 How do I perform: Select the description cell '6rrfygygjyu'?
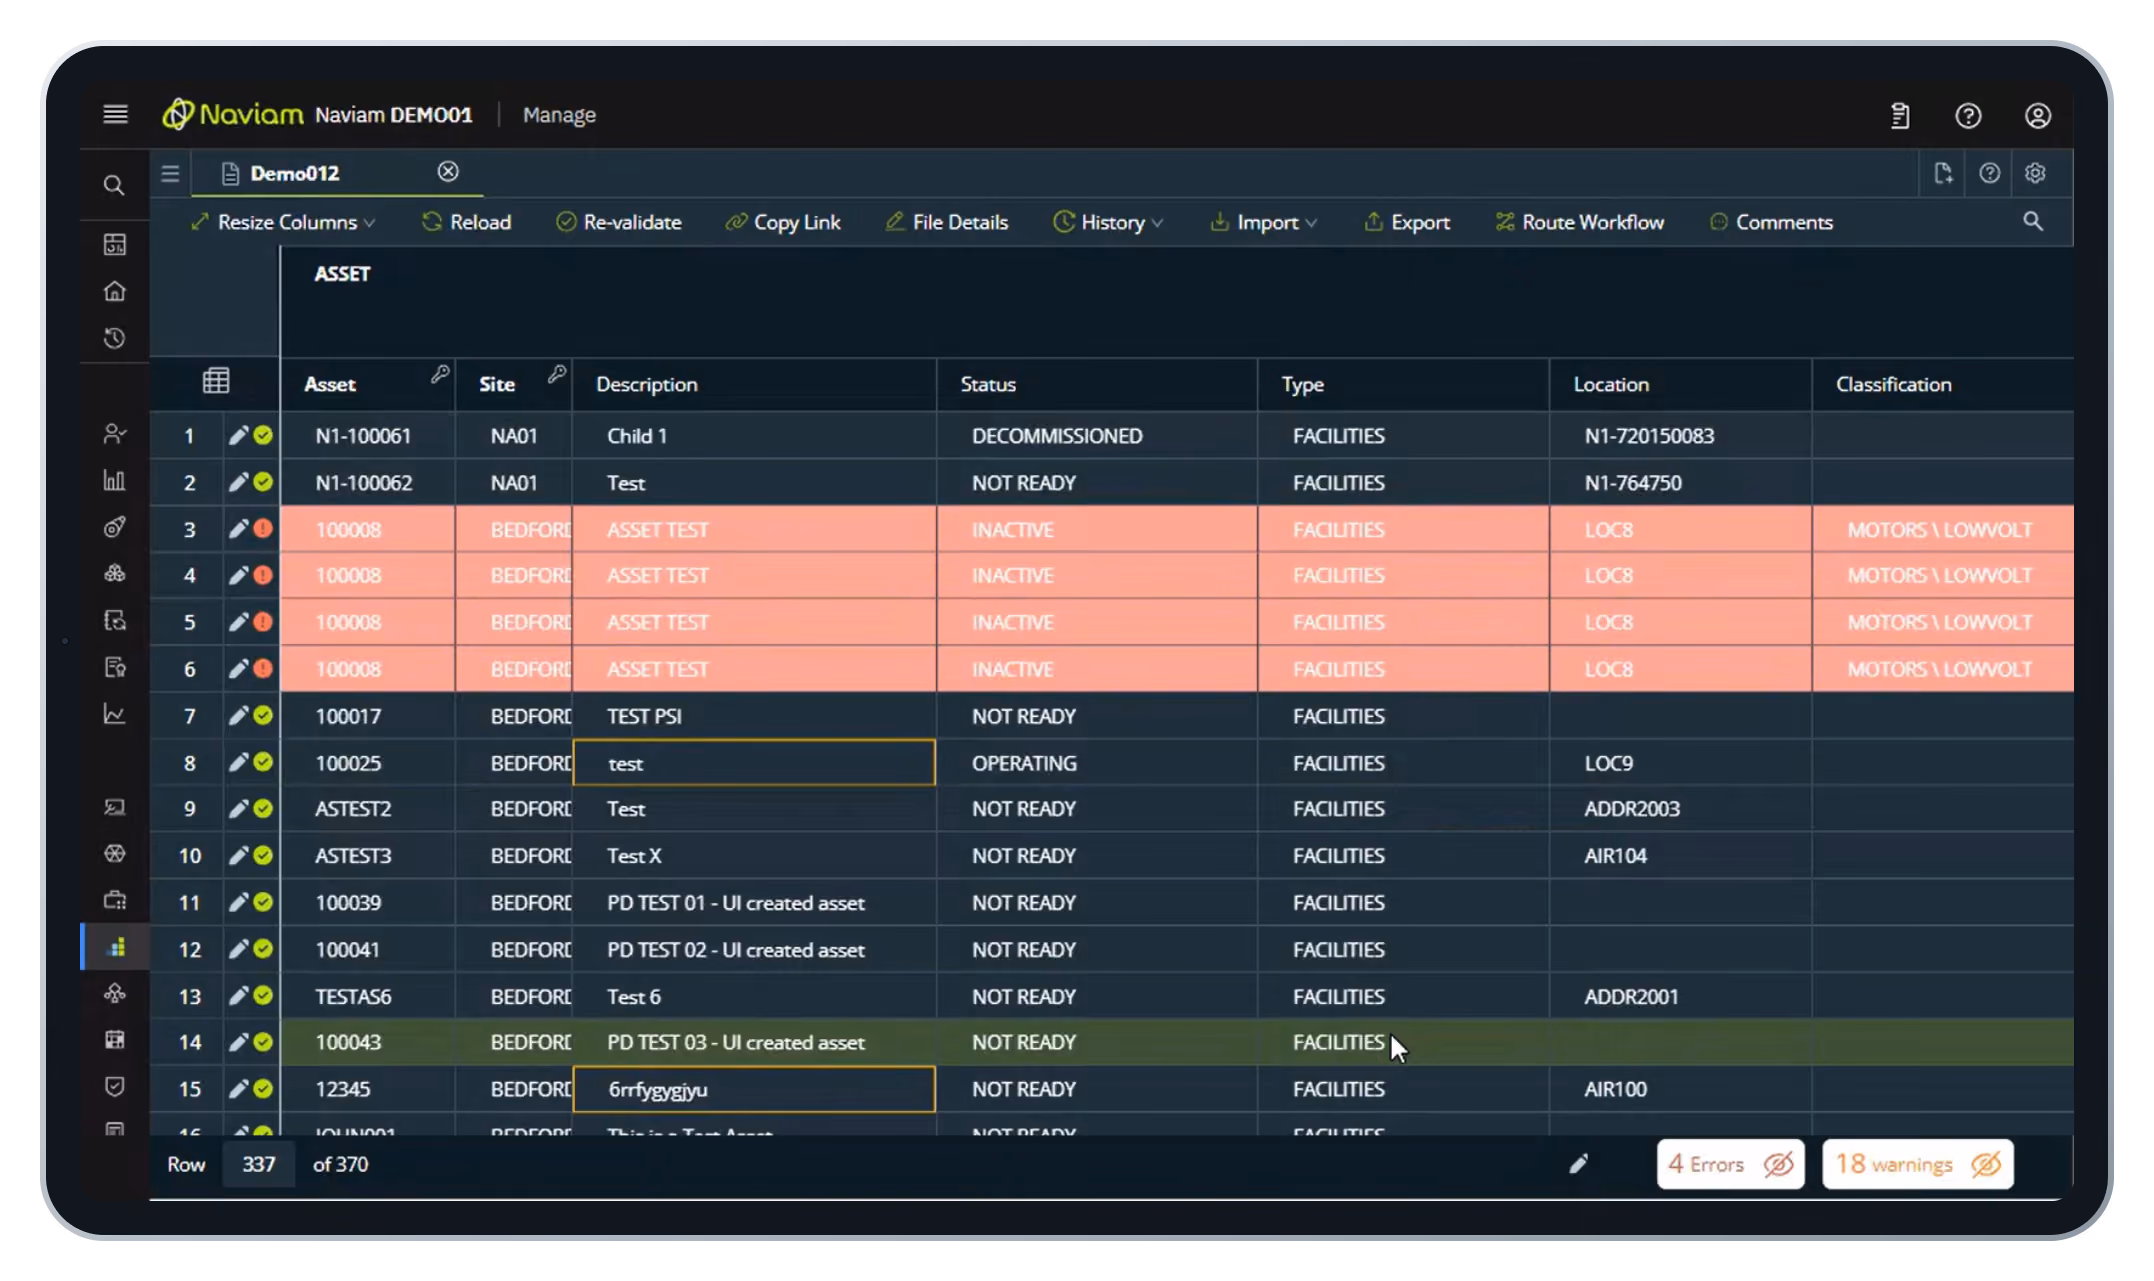[x=754, y=1089]
